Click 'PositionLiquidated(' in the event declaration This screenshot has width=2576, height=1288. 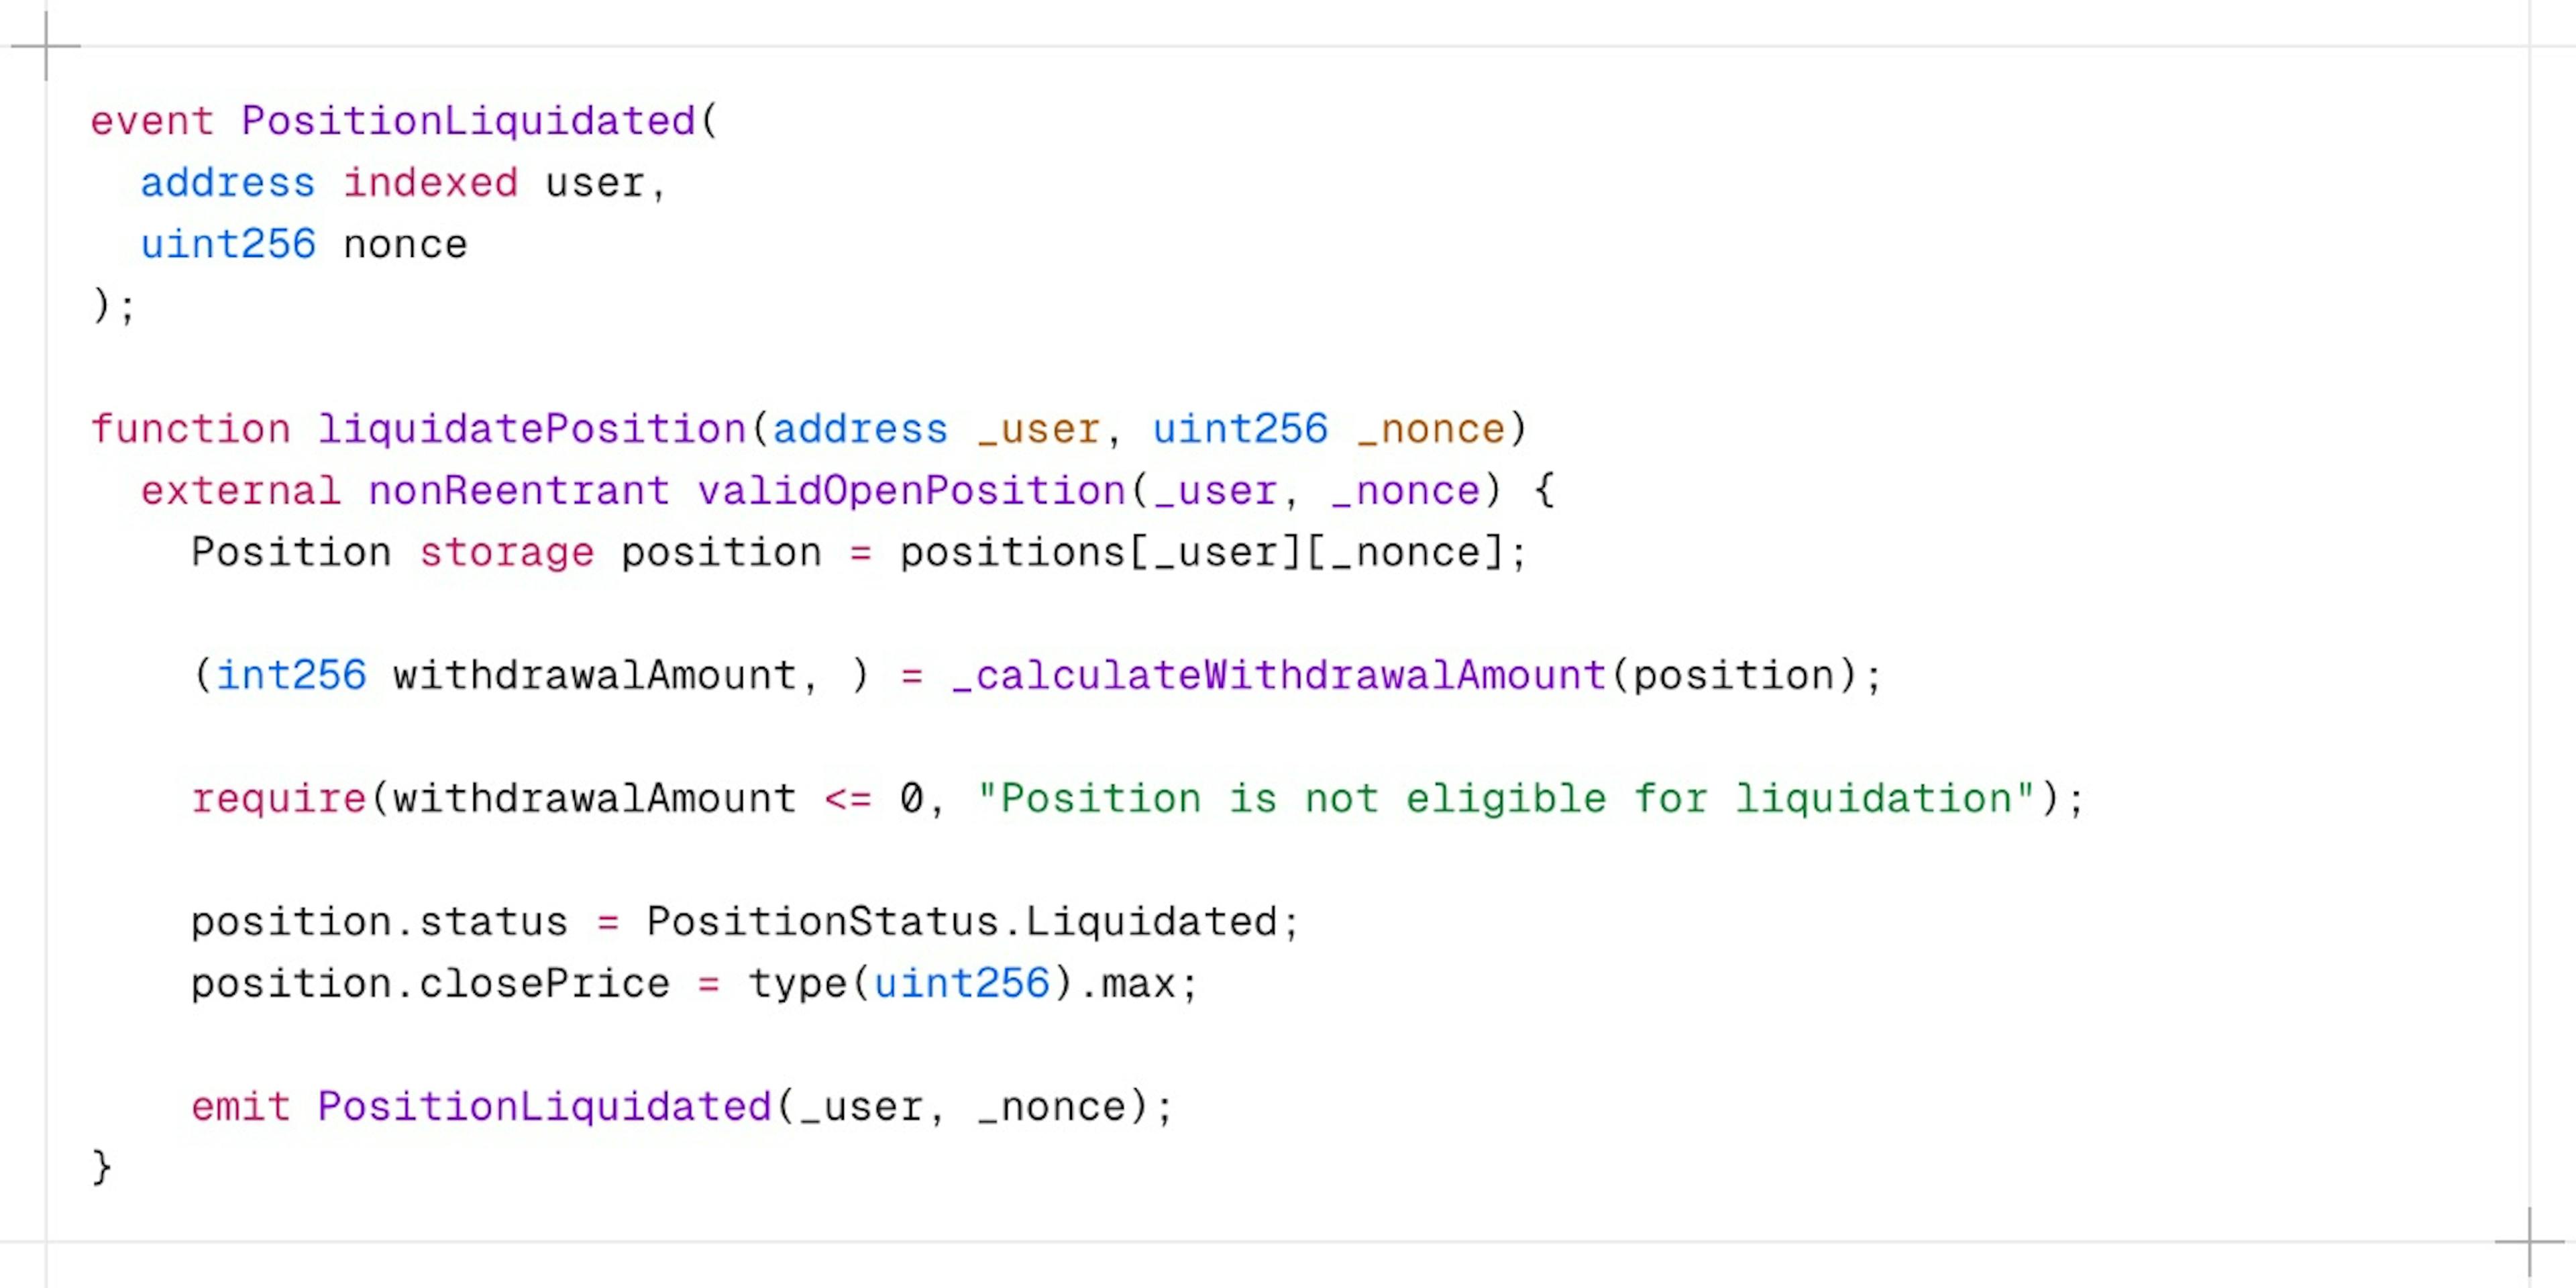click(x=480, y=122)
